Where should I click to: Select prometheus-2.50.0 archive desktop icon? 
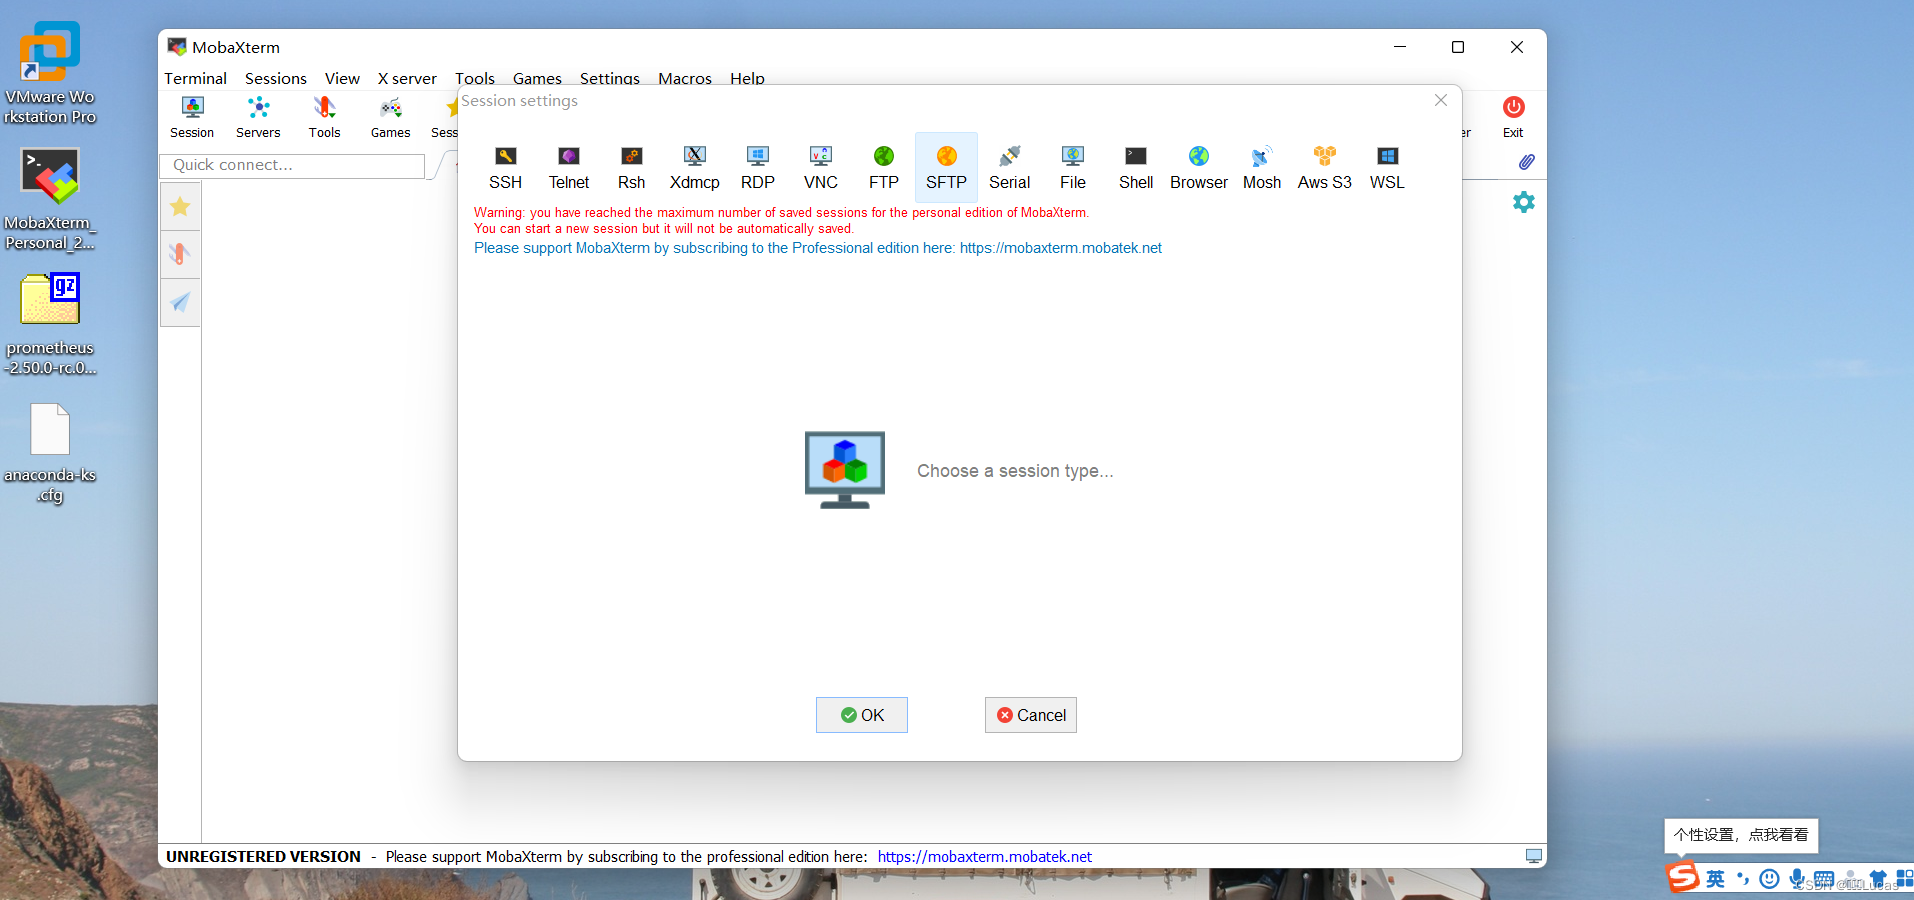coord(50,324)
